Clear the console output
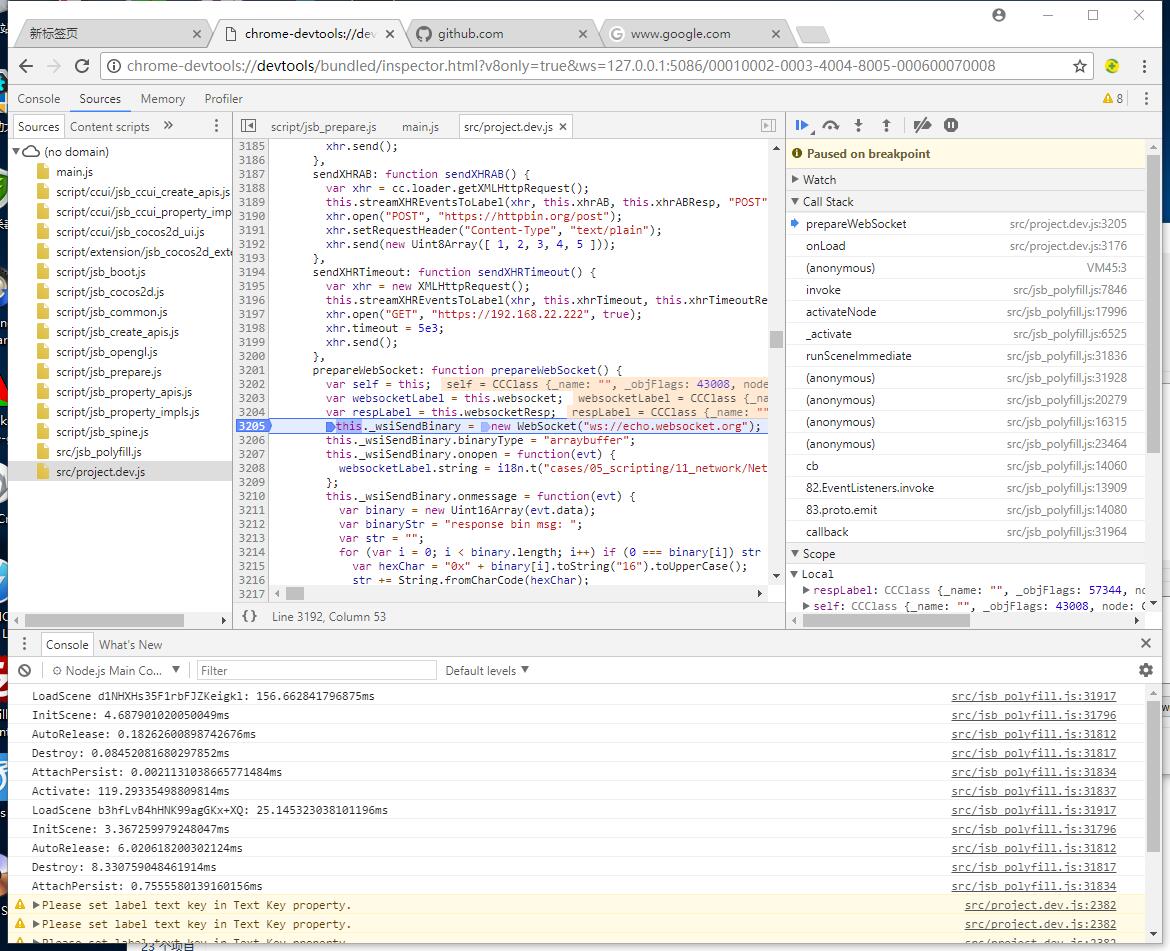Image resolution: width=1170 pixels, height=951 pixels. pos(25,671)
